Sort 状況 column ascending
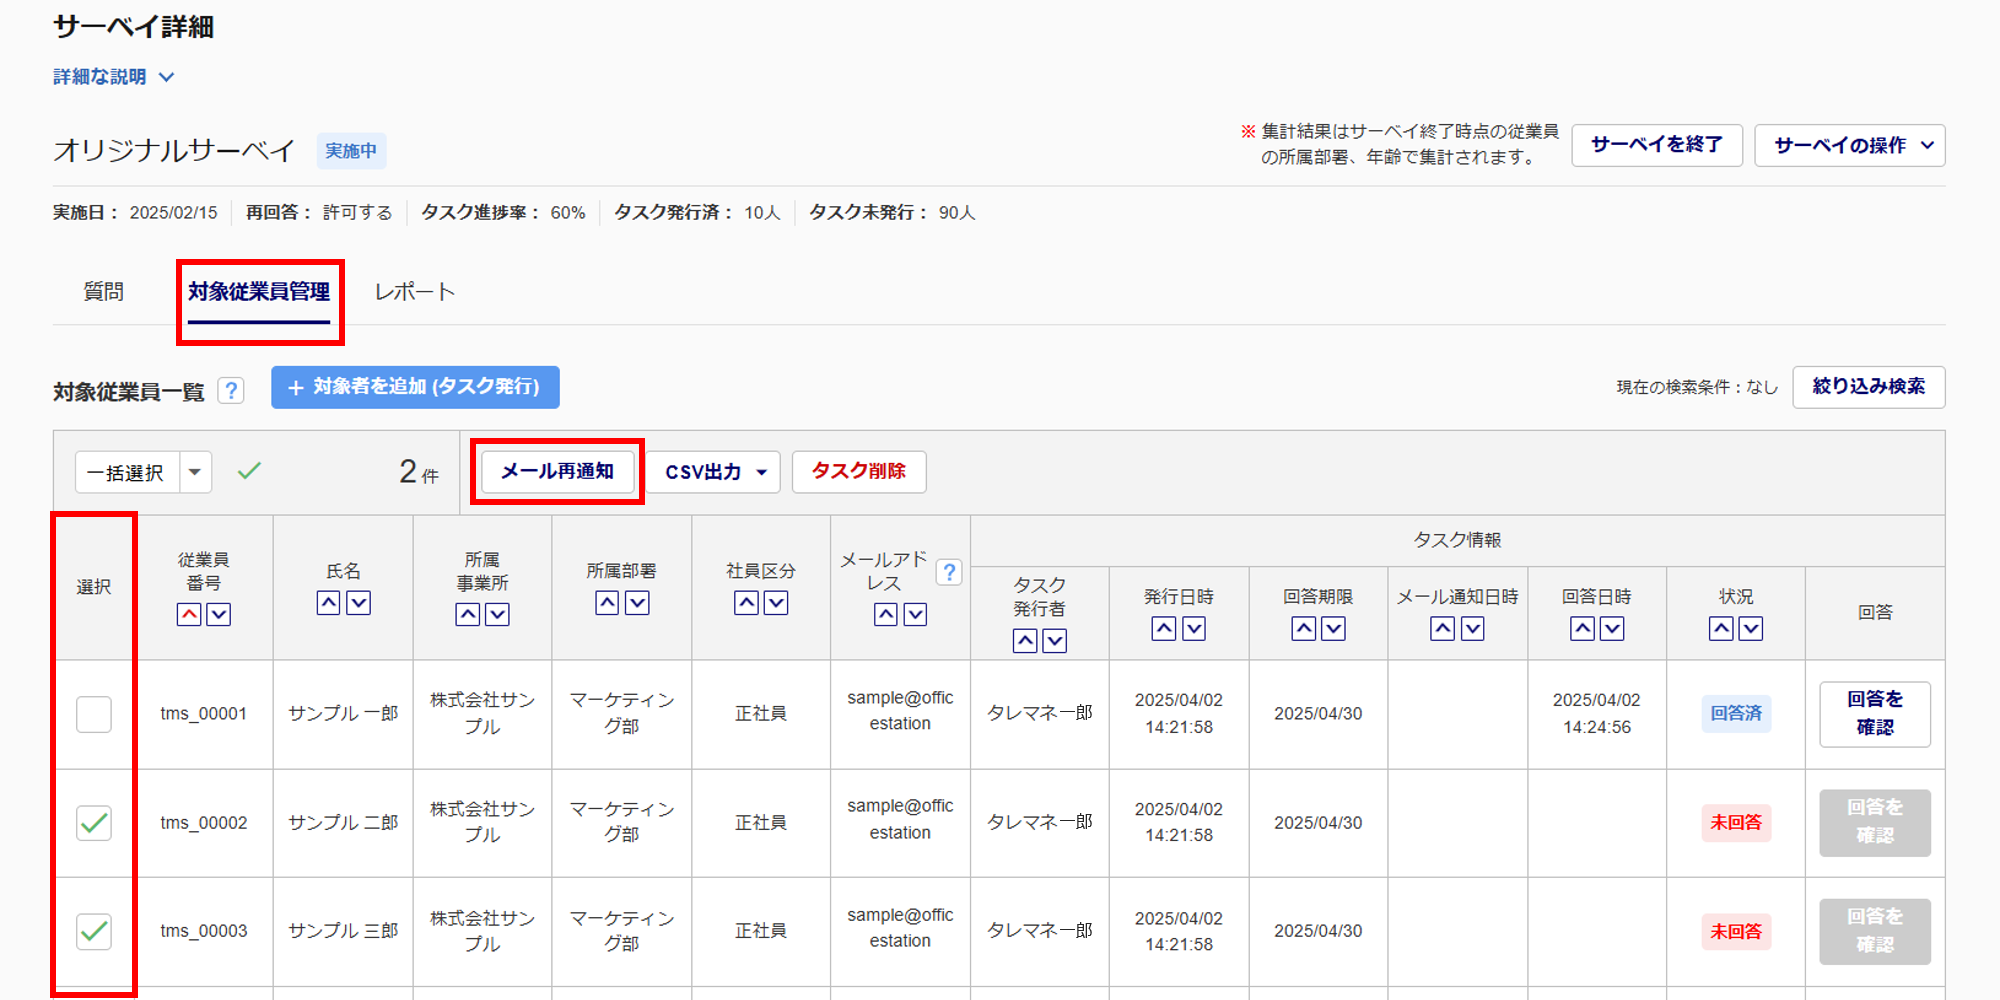Screen dimensions: 2000x1000 tap(1721, 628)
